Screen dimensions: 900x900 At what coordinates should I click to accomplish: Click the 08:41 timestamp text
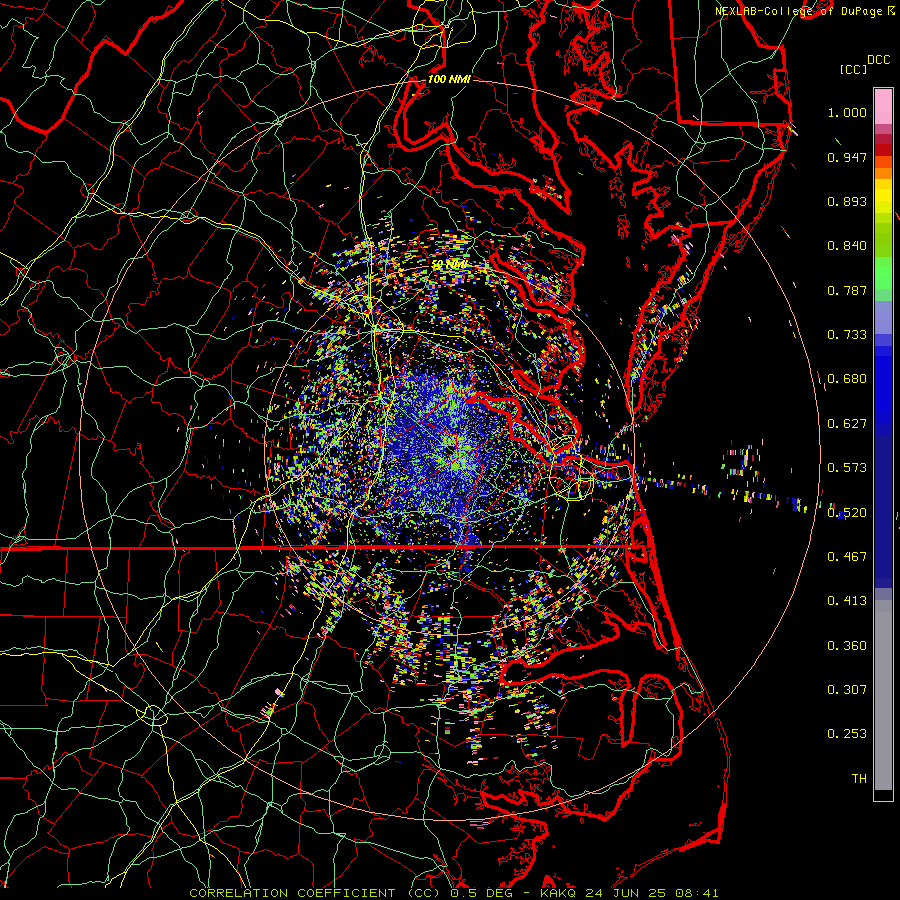695,893
